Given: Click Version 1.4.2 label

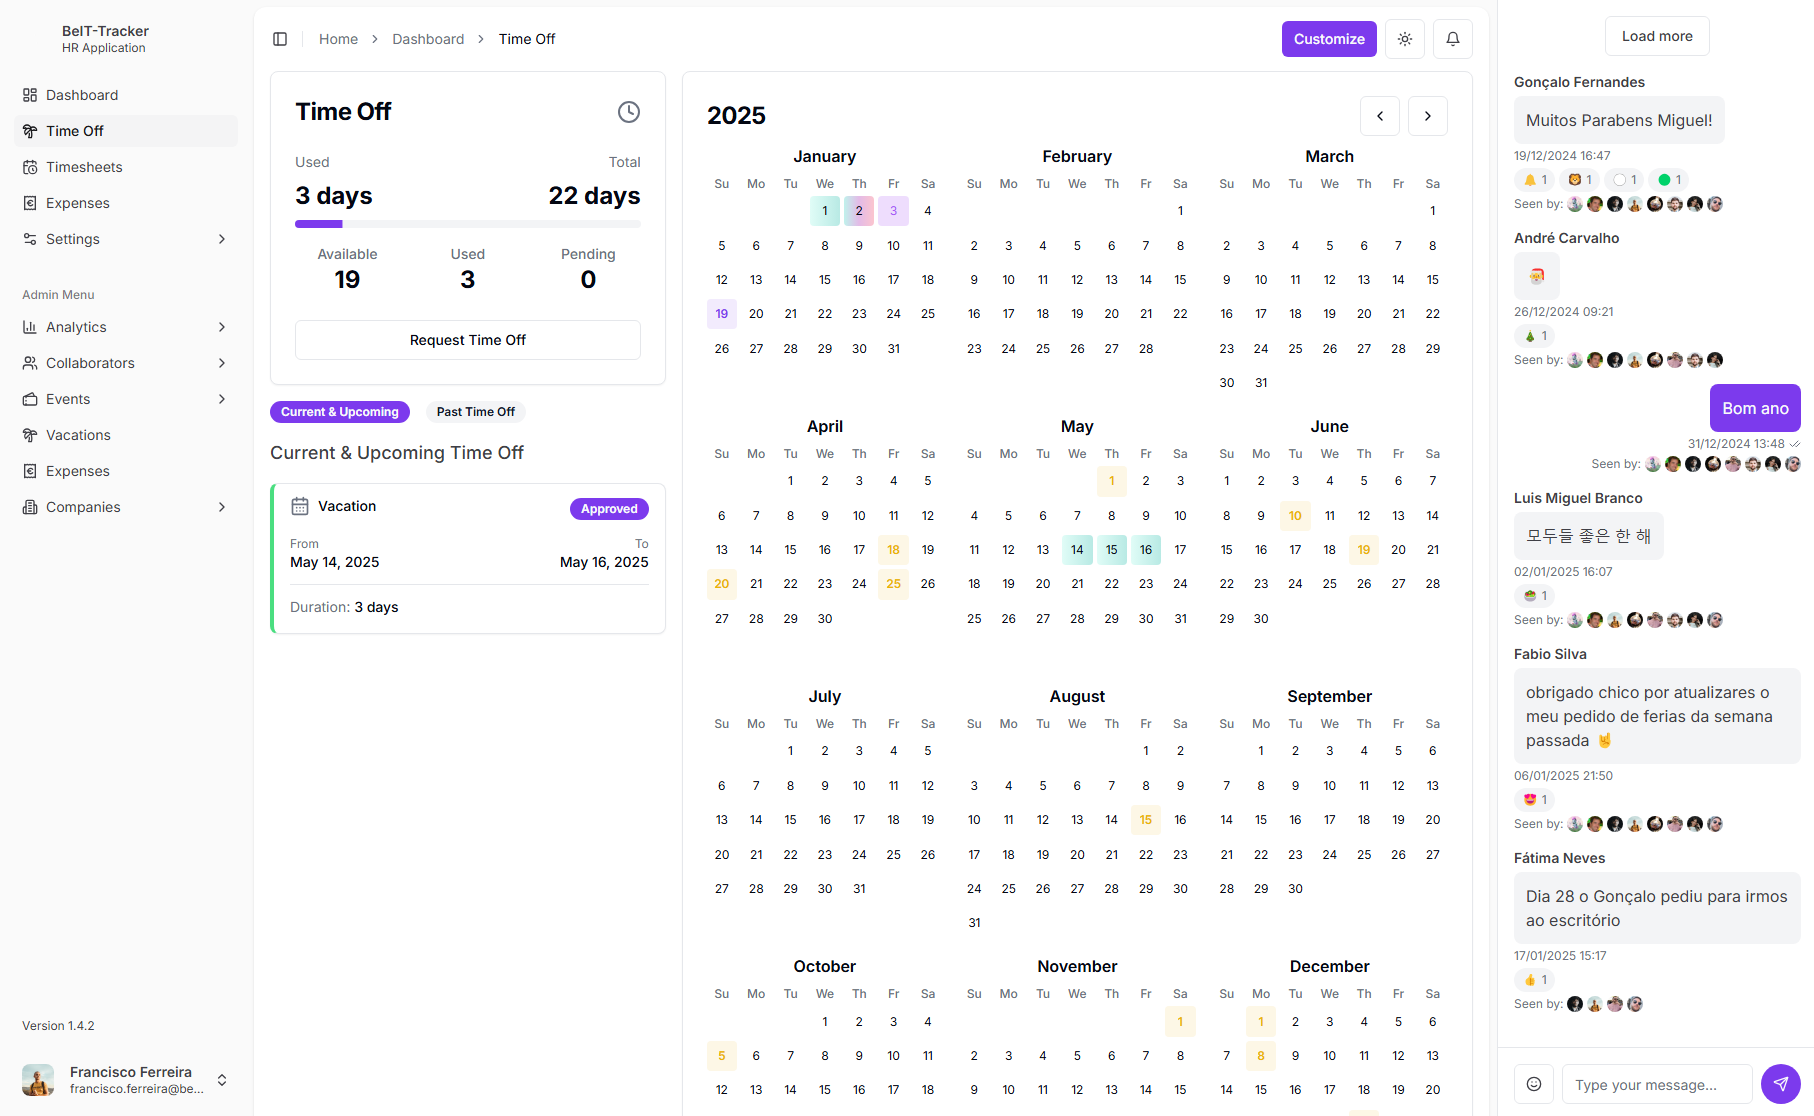Looking at the screenshot, I should [x=58, y=1026].
